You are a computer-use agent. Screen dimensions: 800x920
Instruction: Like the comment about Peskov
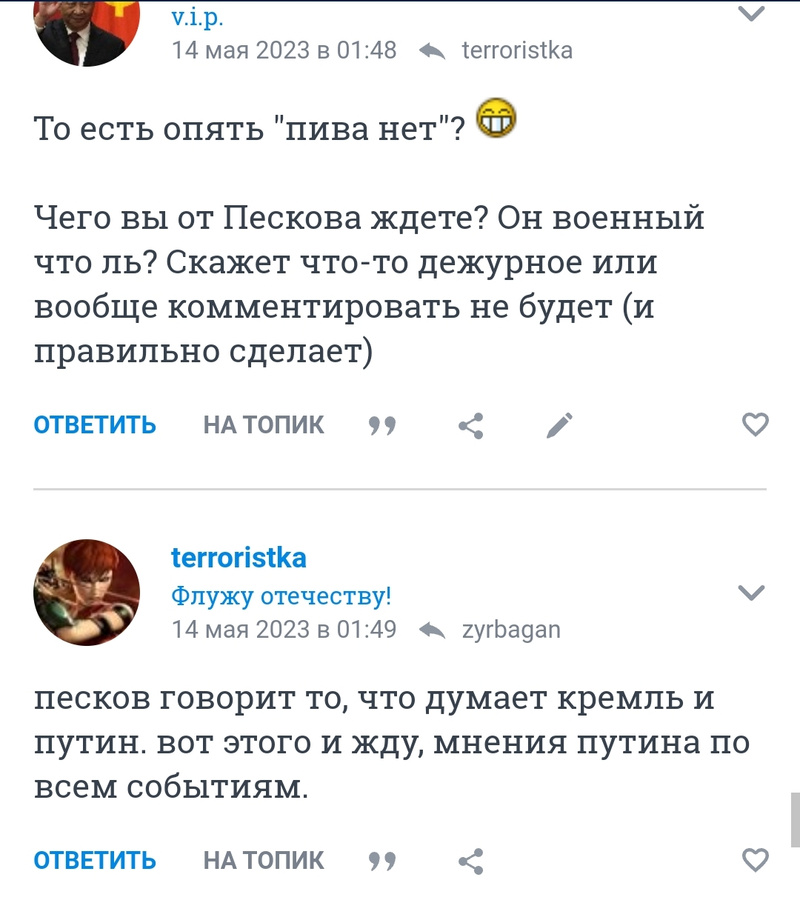[755, 425]
